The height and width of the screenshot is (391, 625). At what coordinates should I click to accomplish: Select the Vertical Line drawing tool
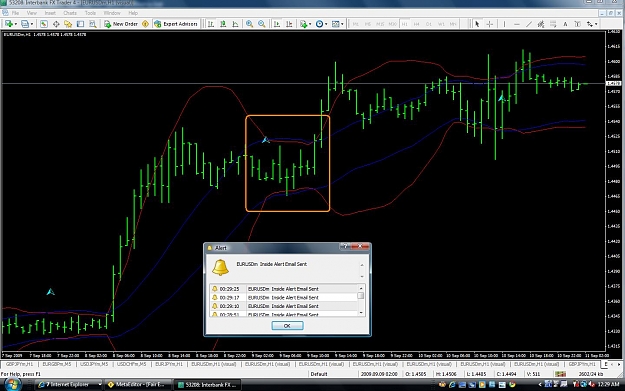click(504, 24)
